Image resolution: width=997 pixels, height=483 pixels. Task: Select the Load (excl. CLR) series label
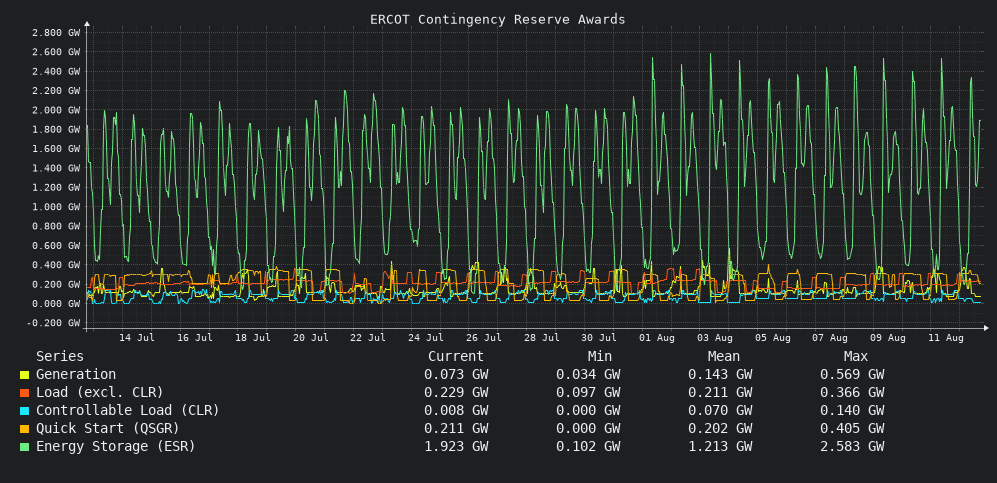(100, 393)
